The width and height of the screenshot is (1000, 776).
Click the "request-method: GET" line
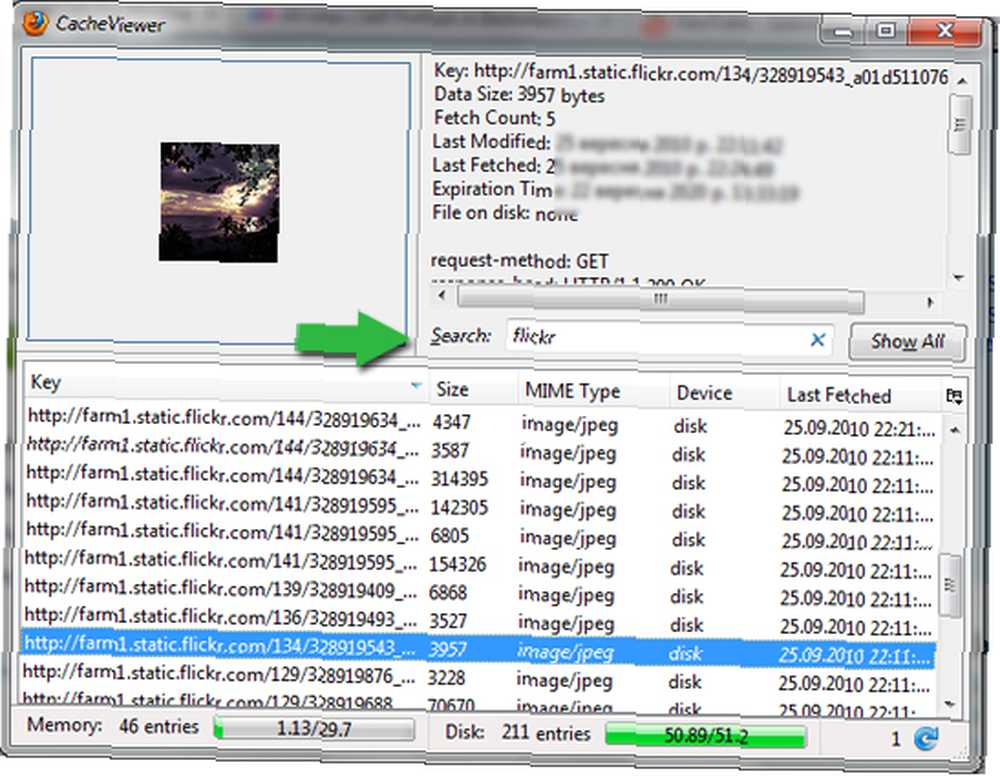(x=520, y=261)
